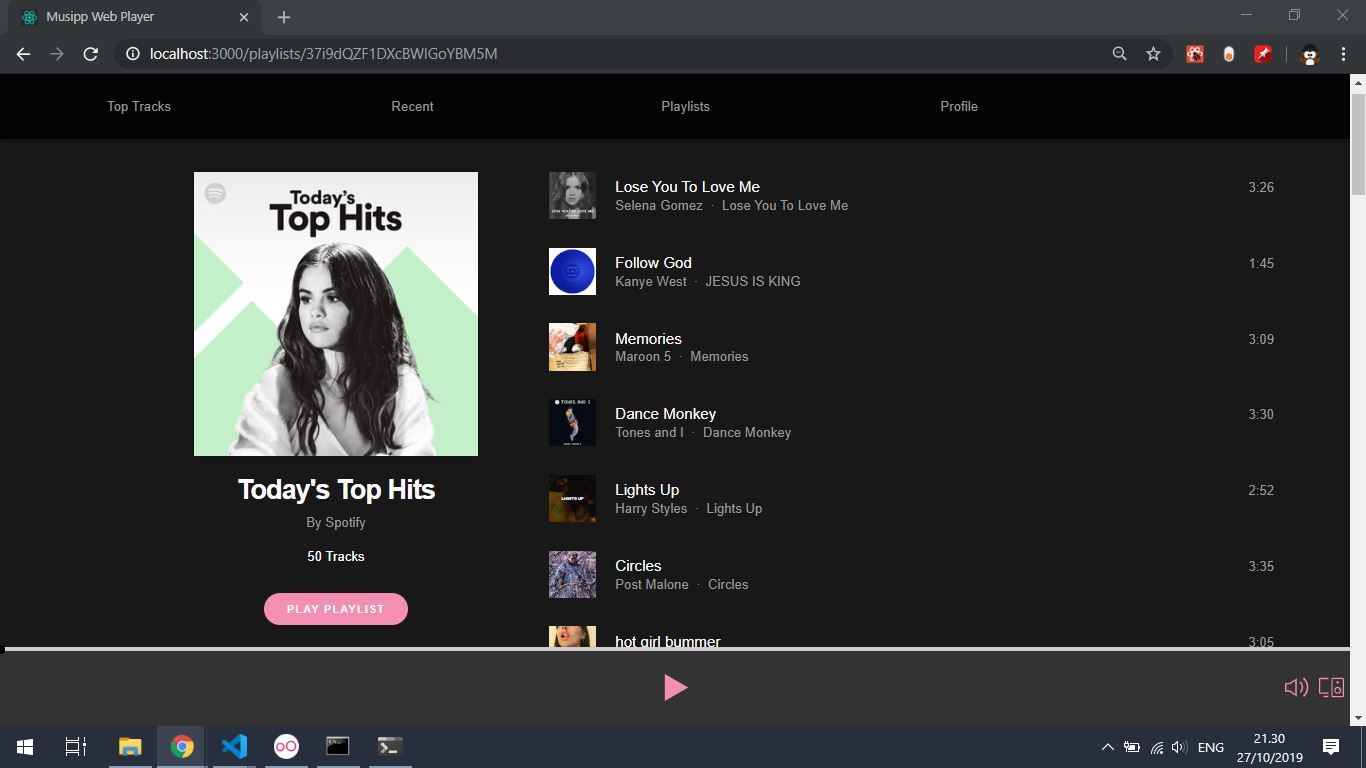
Task: Click the blue JESUS IS KING album art
Action: click(x=572, y=272)
